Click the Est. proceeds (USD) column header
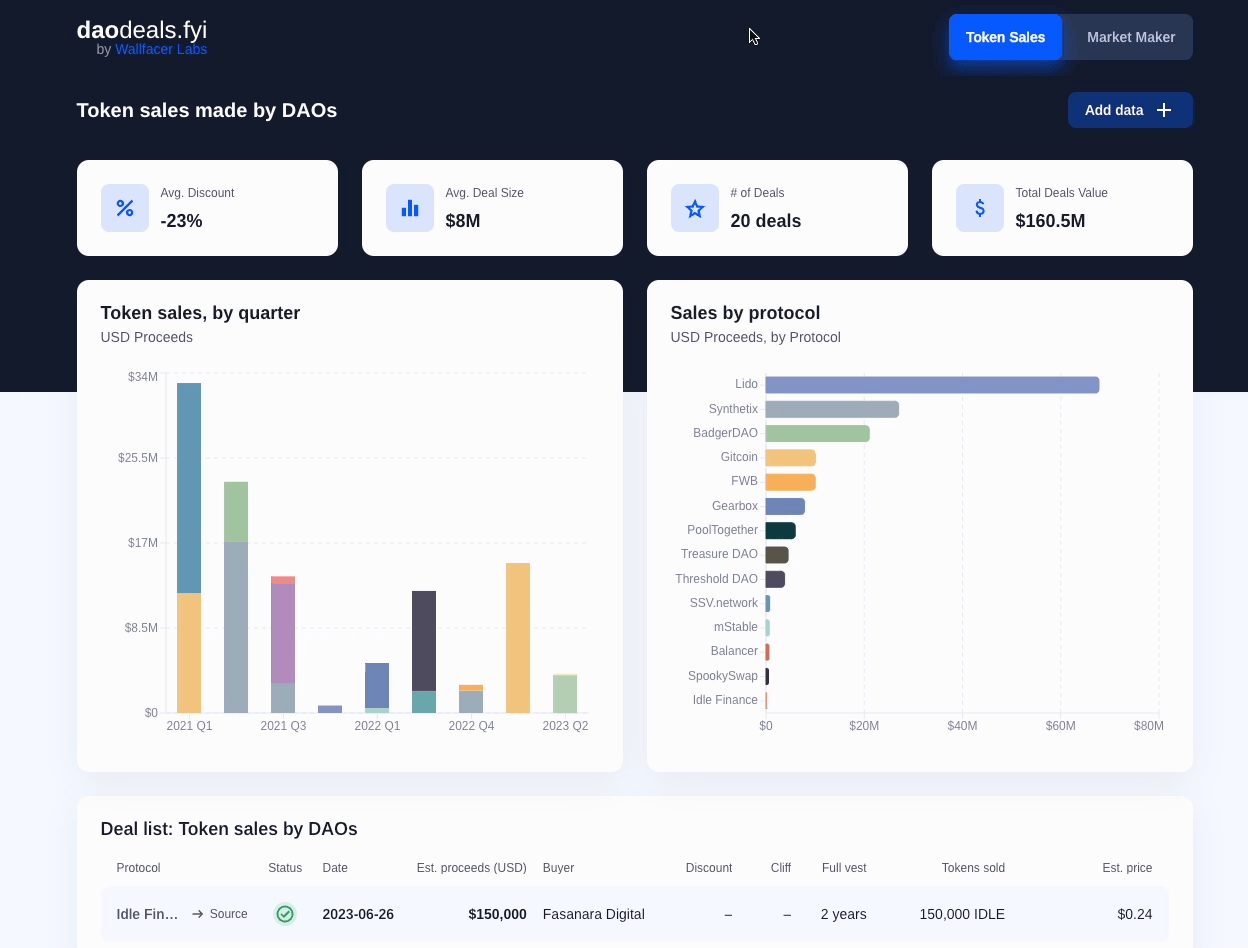1248x948 pixels. tap(472, 868)
